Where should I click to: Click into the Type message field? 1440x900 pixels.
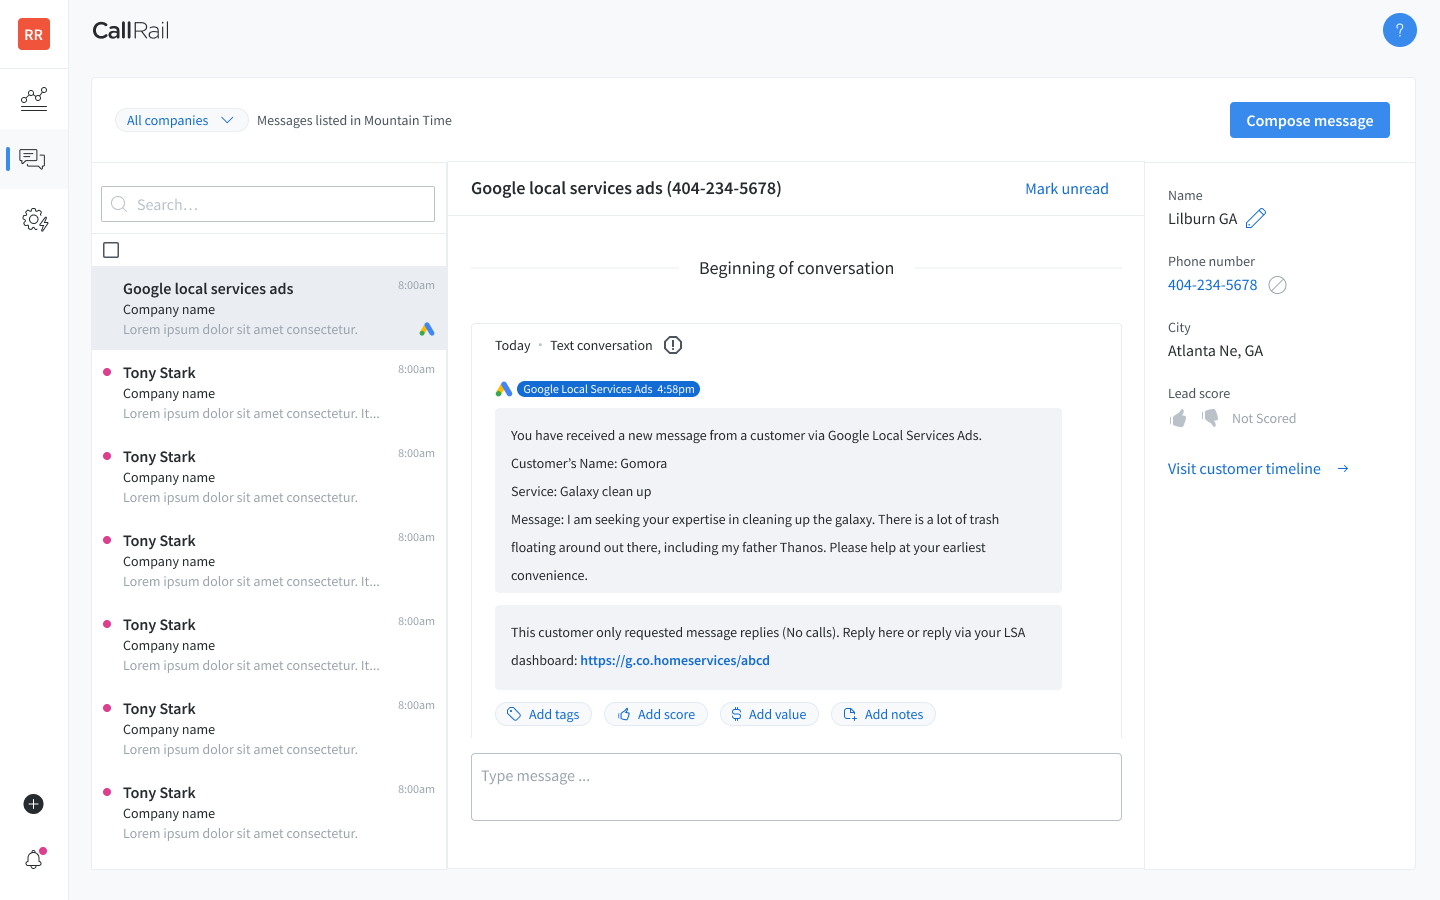tap(796, 787)
